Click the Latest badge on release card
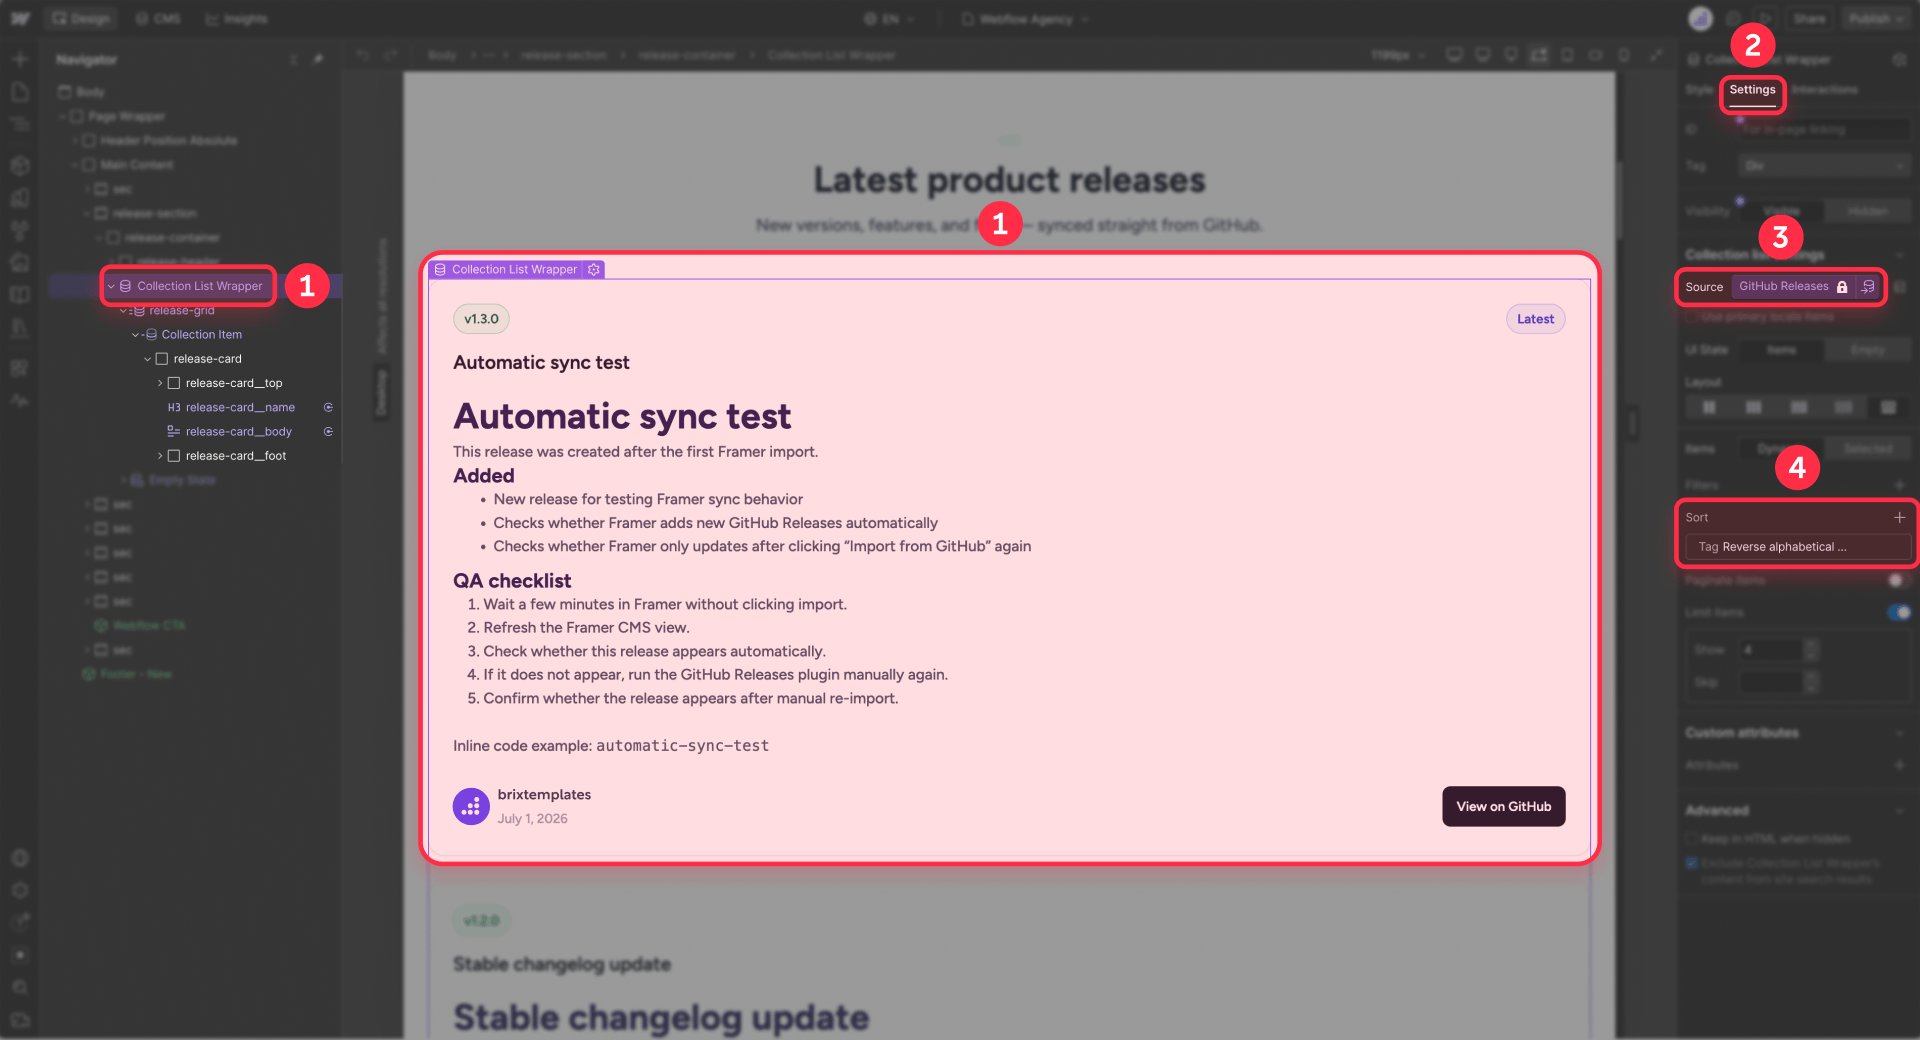Image resolution: width=1920 pixels, height=1040 pixels. (x=1535, y=319)
